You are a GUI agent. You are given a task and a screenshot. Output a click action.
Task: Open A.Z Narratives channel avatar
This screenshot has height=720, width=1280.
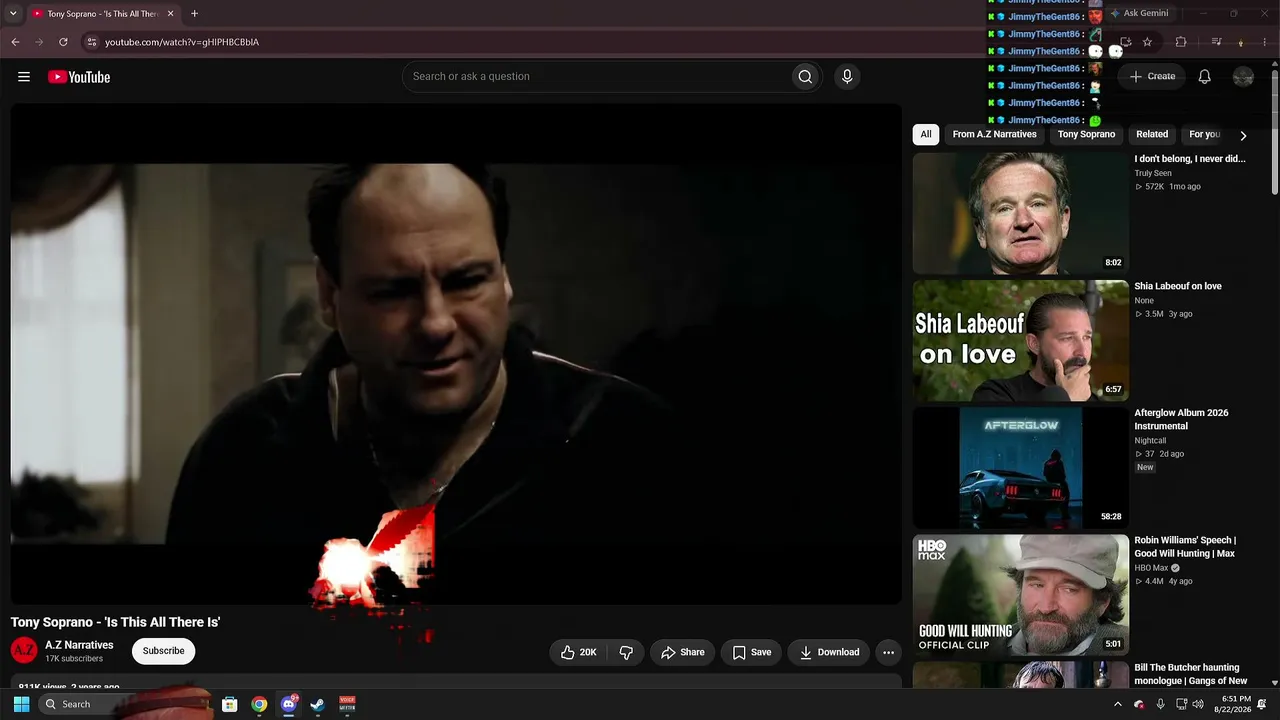pyautogui.click(x=24, y=651)
